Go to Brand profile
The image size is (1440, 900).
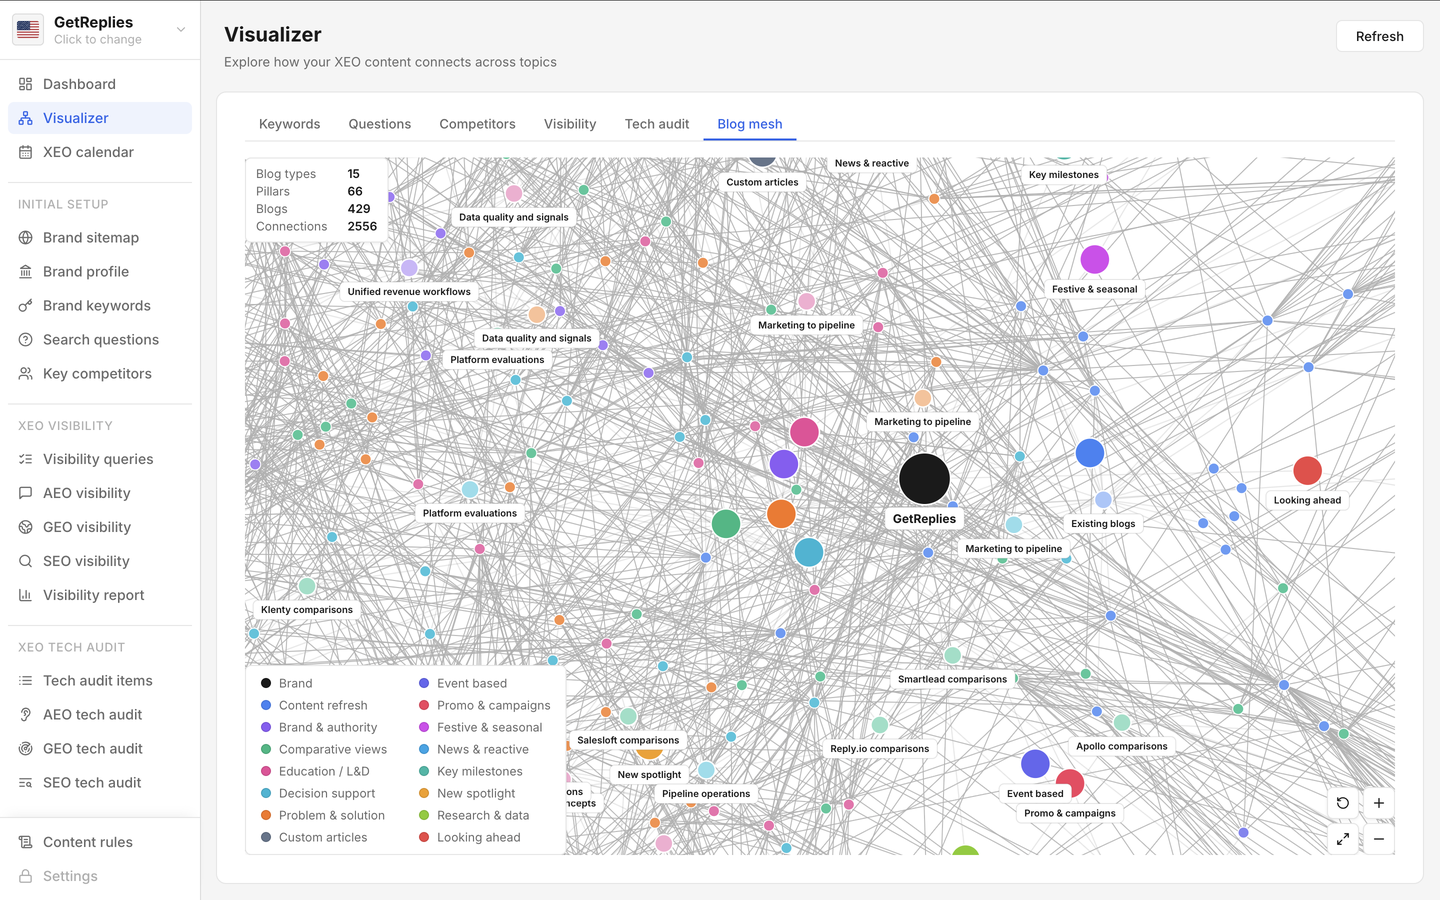point(100,272)
